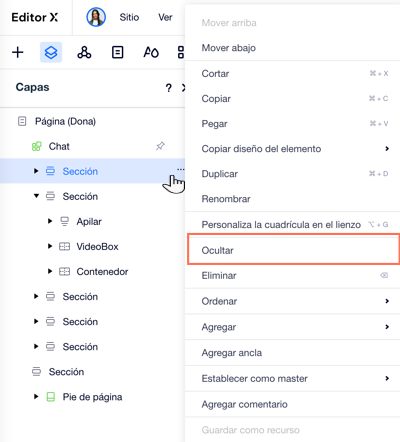The image size is (400, 442).
Task: Collapse the expanded Sección layer
Action: (36, 196)
